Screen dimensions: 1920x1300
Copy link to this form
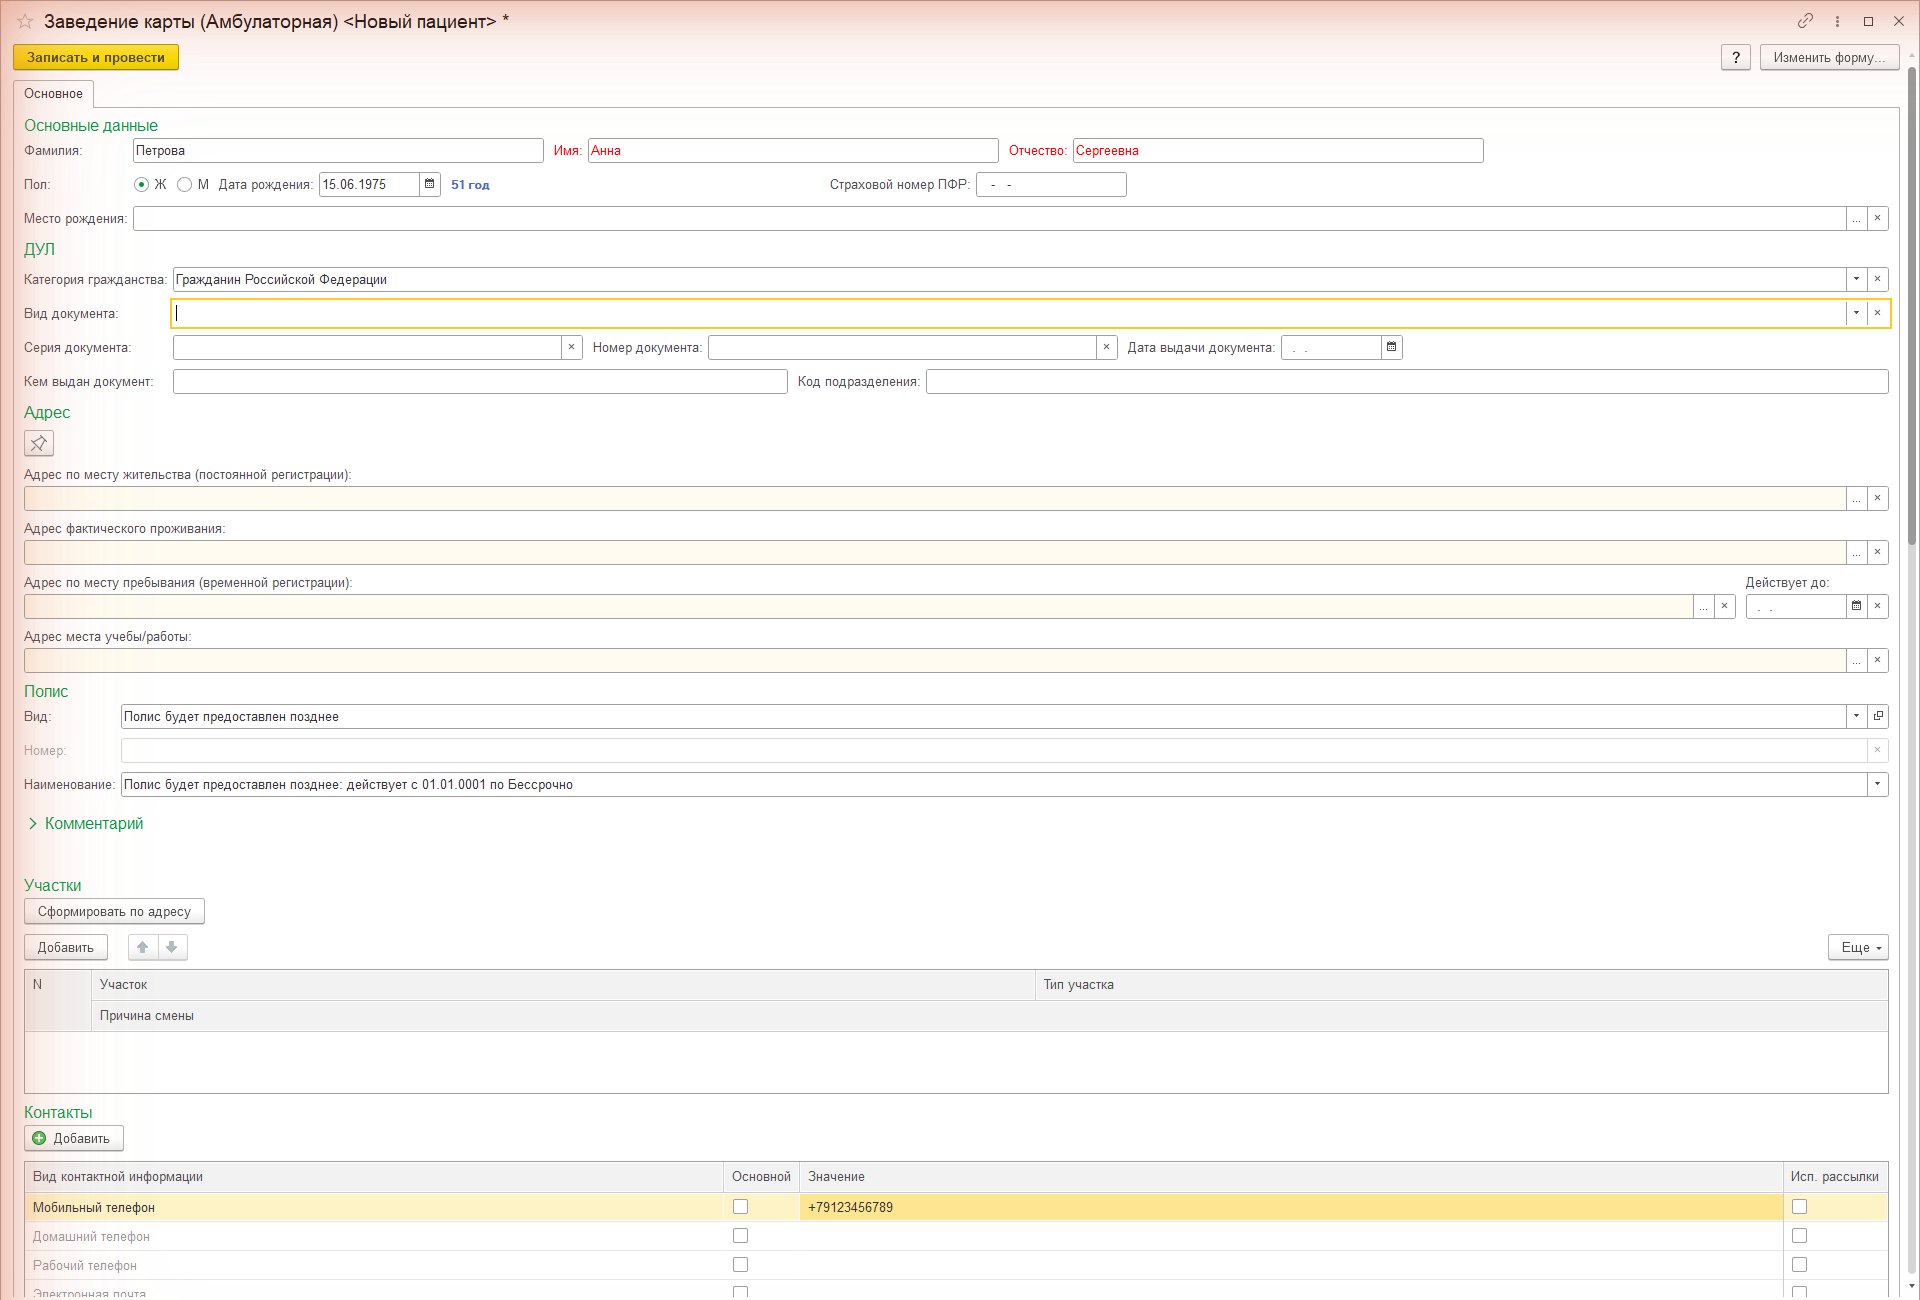tap(1805, 21)
